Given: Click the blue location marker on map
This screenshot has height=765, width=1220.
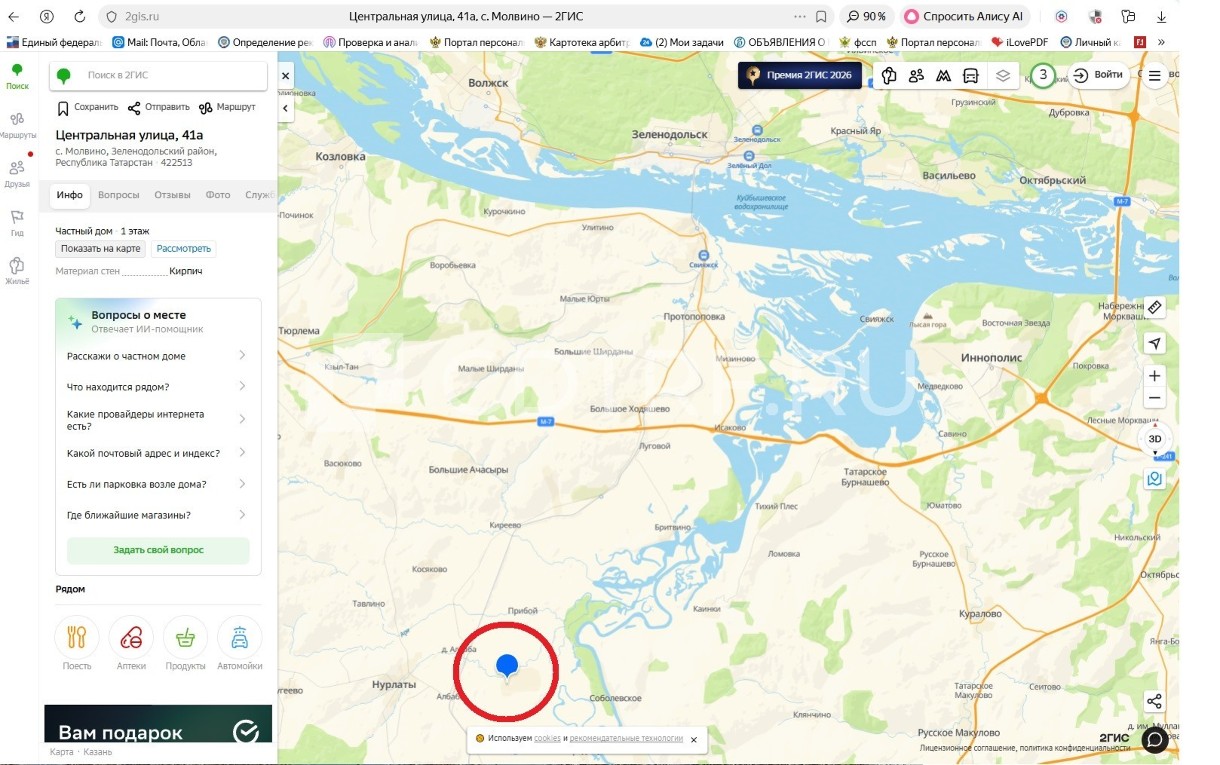Looking at the screenshot, I should click(x=507, y=666).
